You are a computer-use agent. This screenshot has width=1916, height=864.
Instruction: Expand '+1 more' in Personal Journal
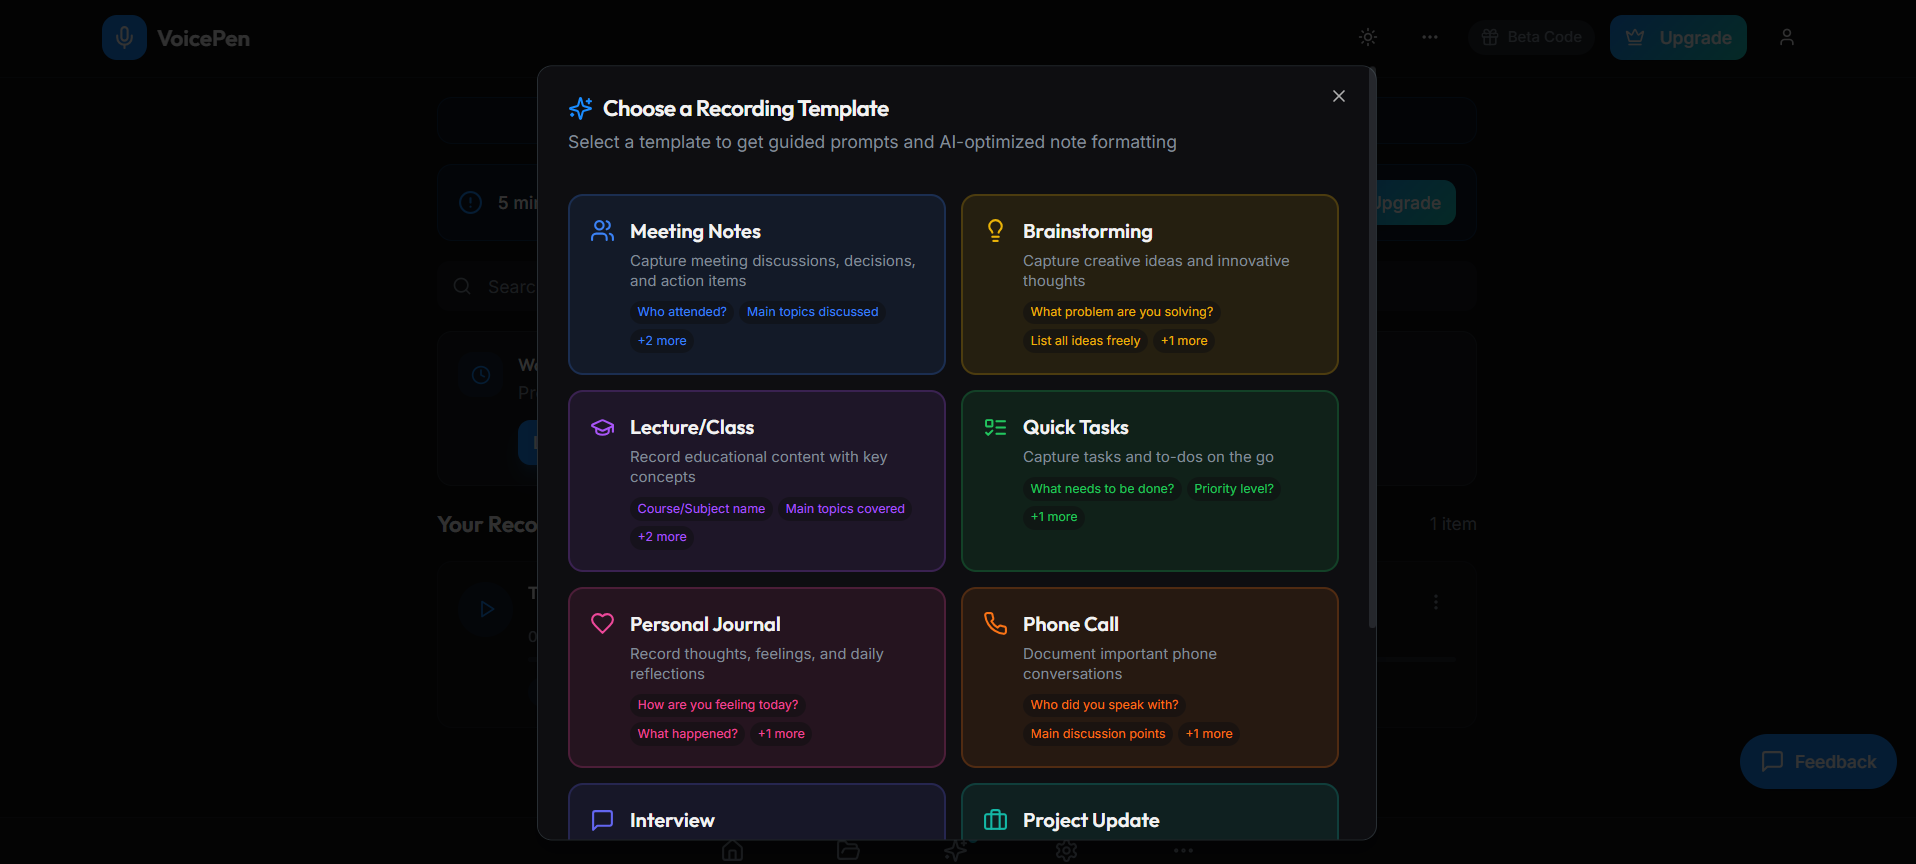point(781,734)
